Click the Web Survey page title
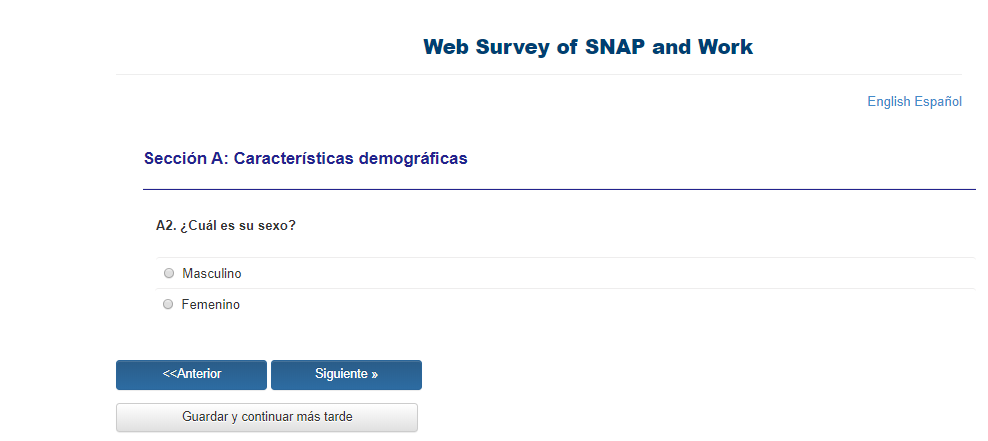988x441 pixels. click(588, 47)
